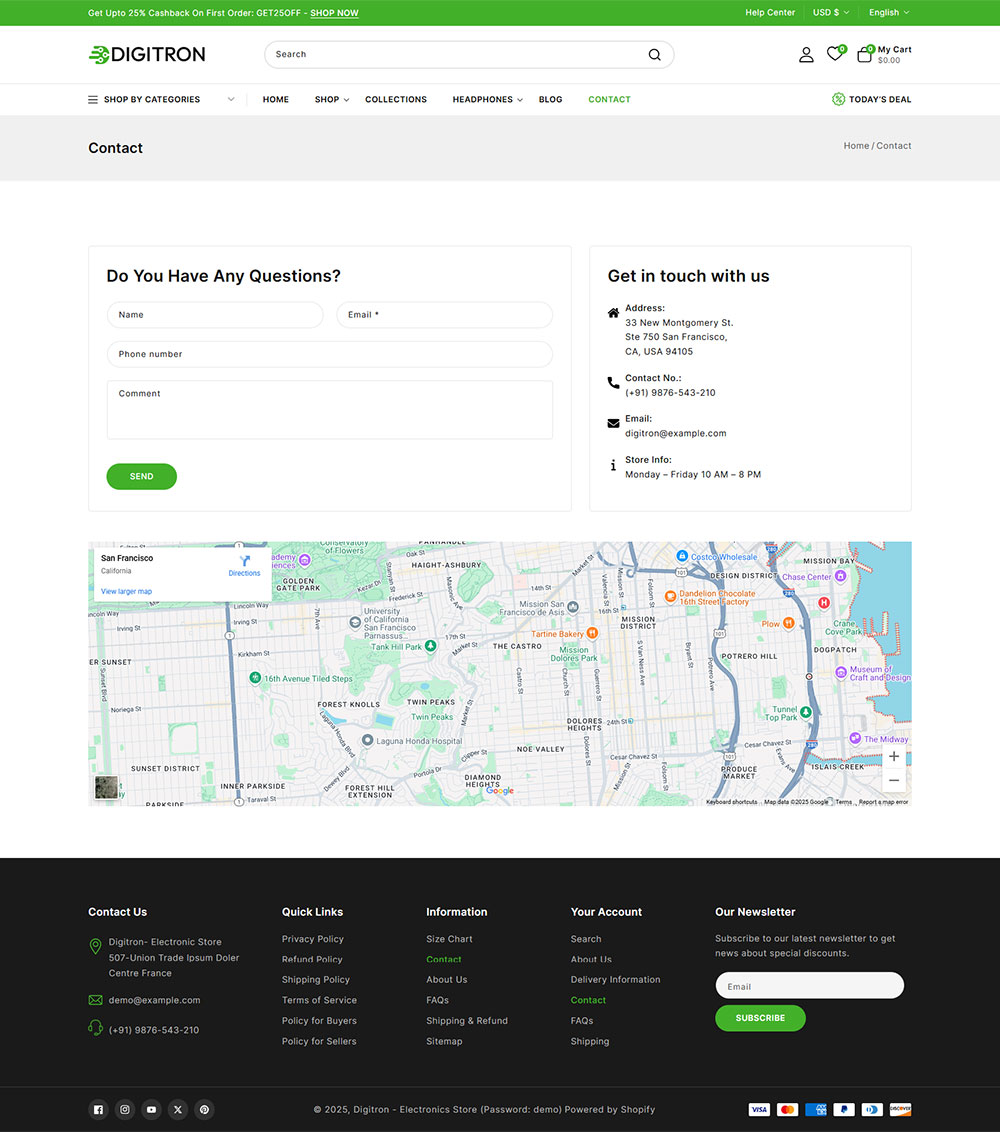This screenshot has height=1132, width=1000.
Task: Open the account login icon
Action: [806, 55]
